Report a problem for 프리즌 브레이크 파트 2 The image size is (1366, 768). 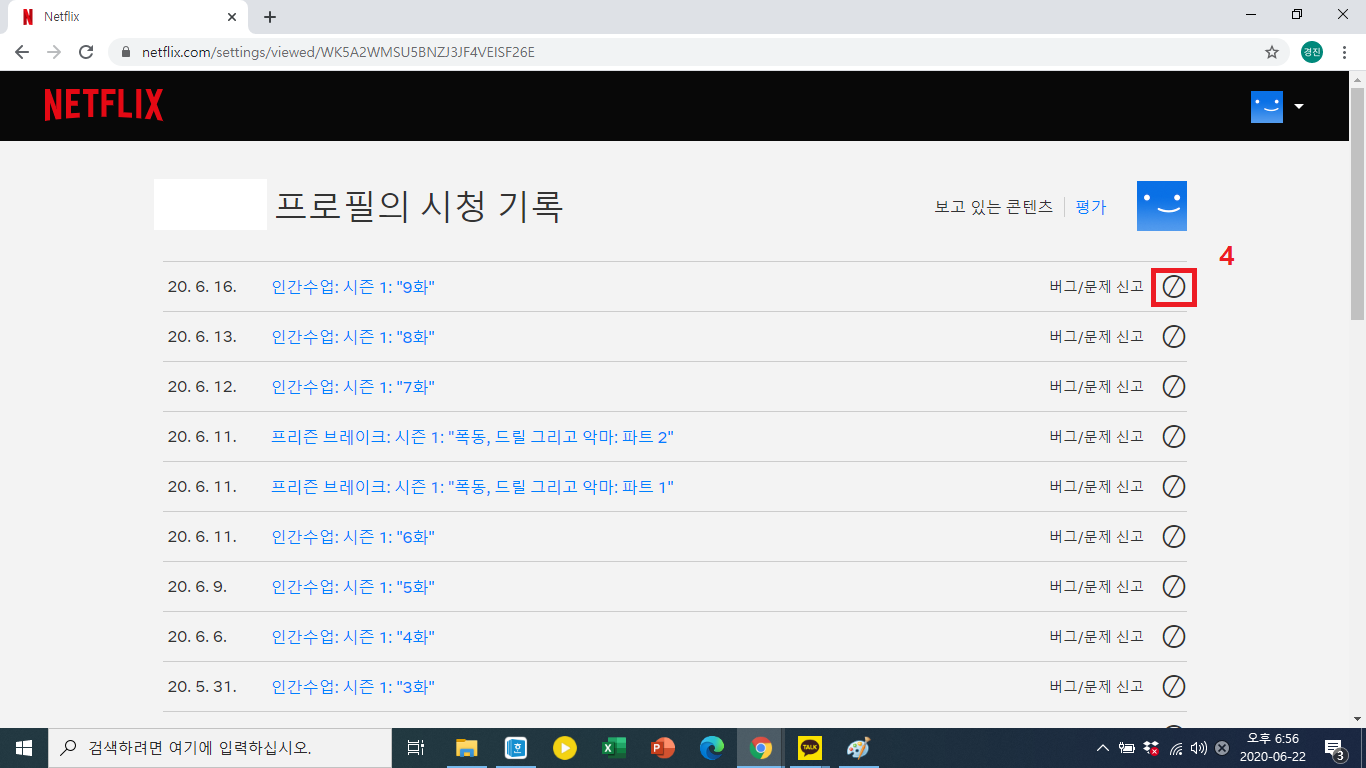pyautogui.click(x=1096, y=437)
